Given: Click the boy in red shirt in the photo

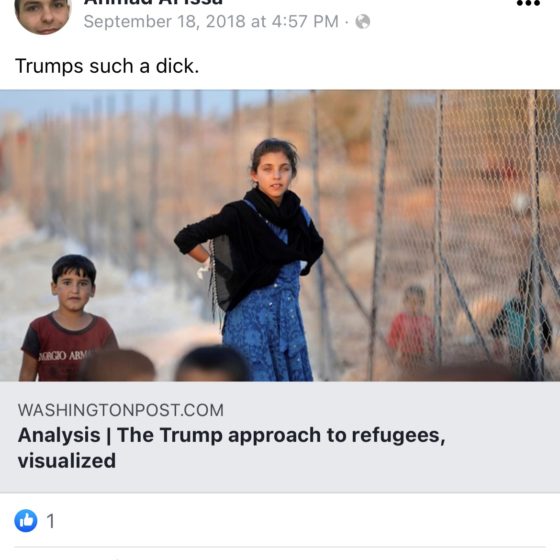Looking at the screenshot, I should pos(68,318).
